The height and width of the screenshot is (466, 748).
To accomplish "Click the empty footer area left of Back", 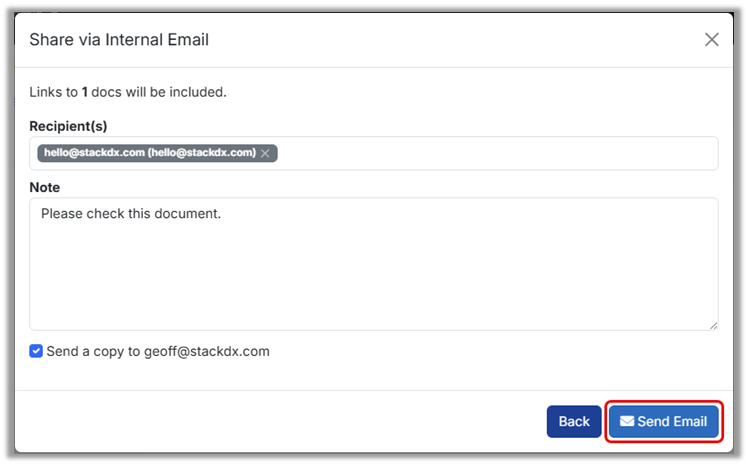I will click(280, 421).
